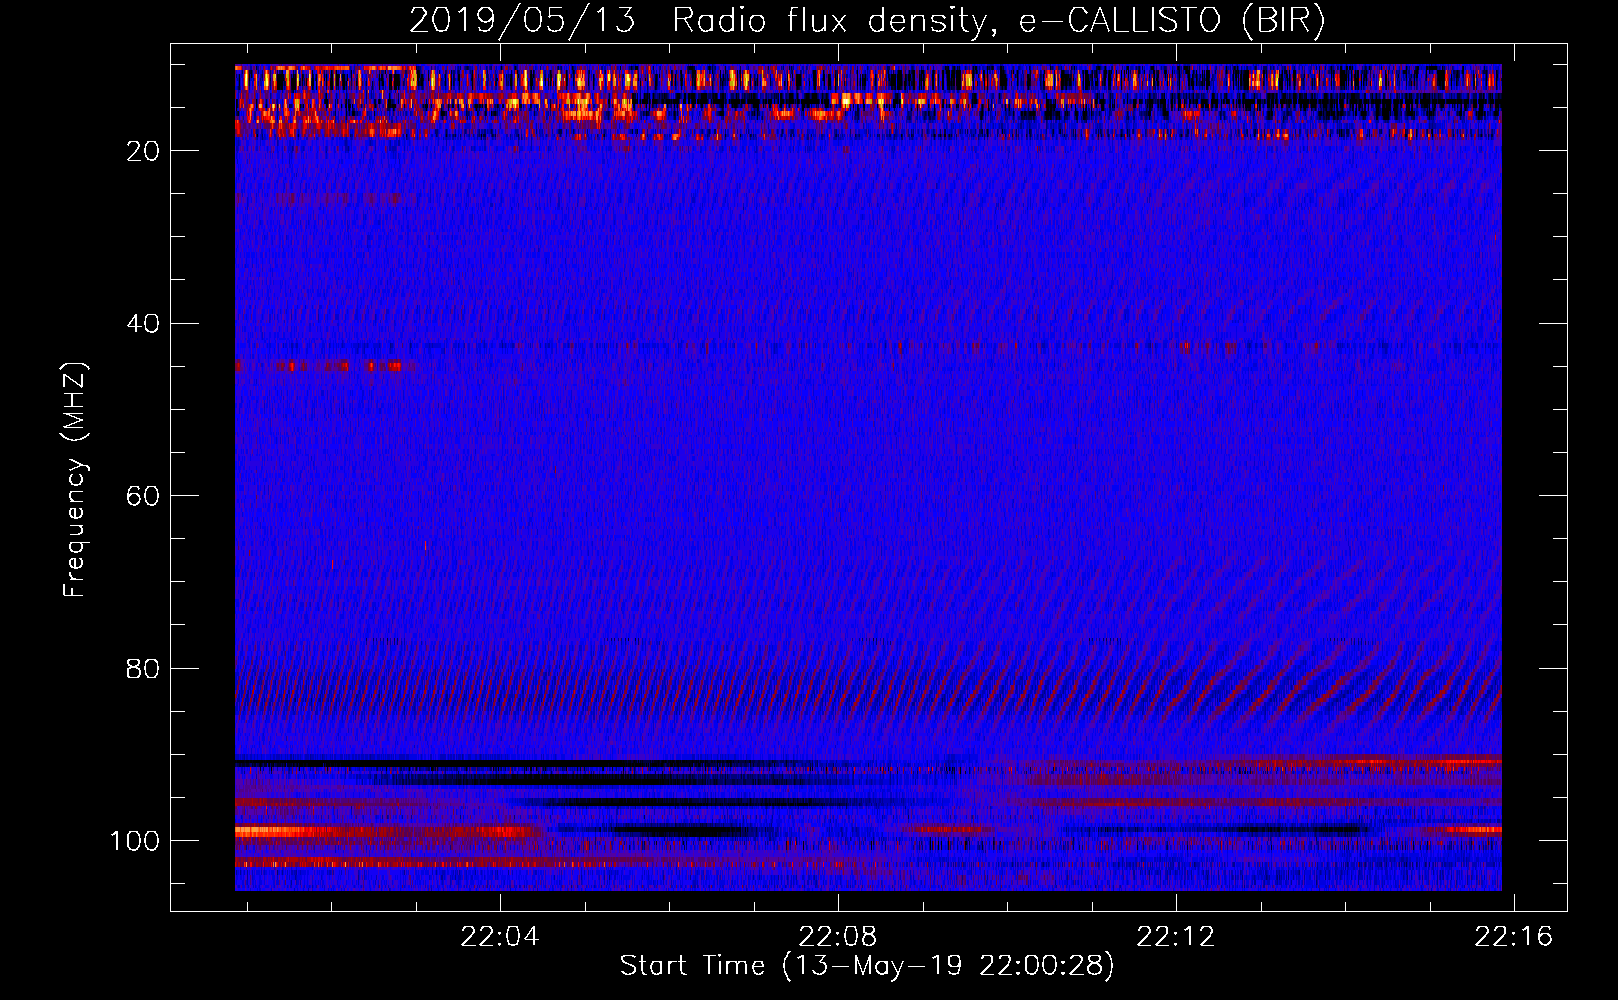Click the '22:04' time tick label
The height and width of the screenshot is (1000, 1618).
(500, 936)
